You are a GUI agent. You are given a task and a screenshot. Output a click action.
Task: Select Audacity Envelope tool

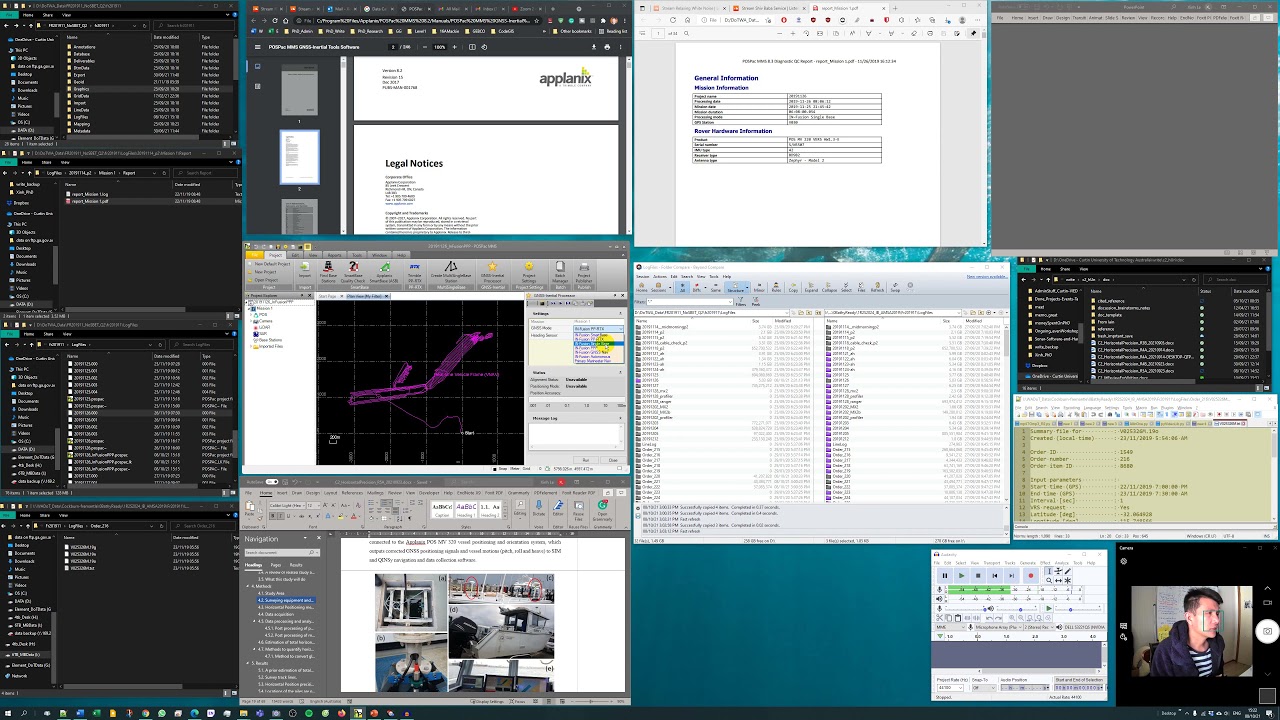pyautogui.click(x=1058, y=571)
